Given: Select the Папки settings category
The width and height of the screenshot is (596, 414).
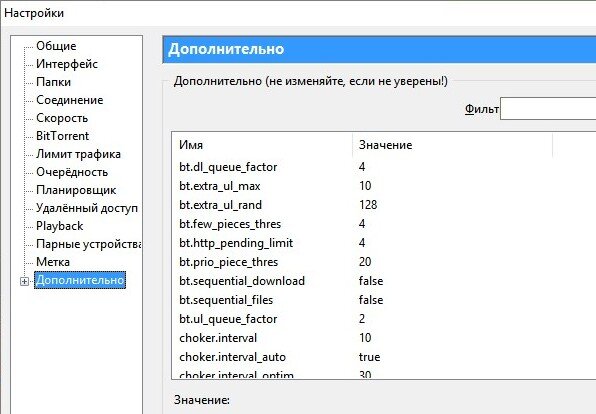Looking at the screenshot, I should (54, 82).
